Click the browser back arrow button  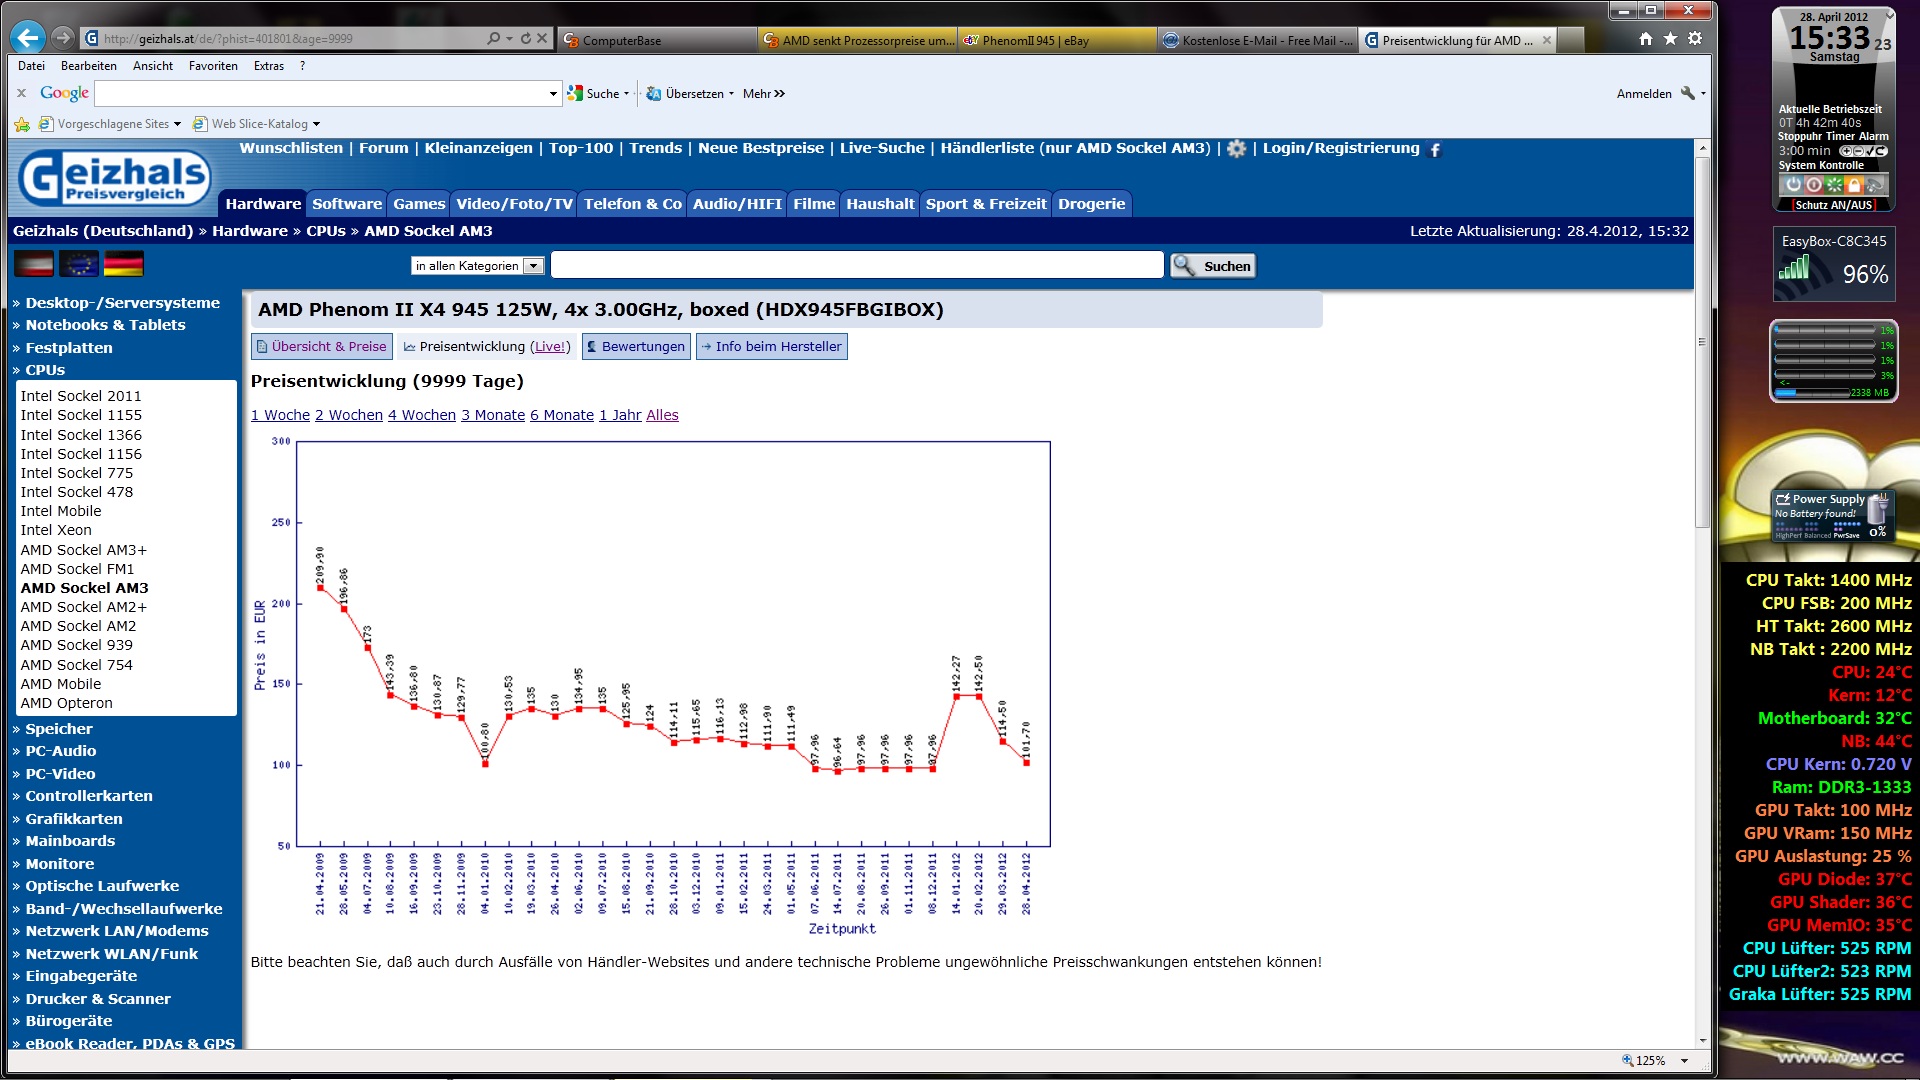[28, 38]
